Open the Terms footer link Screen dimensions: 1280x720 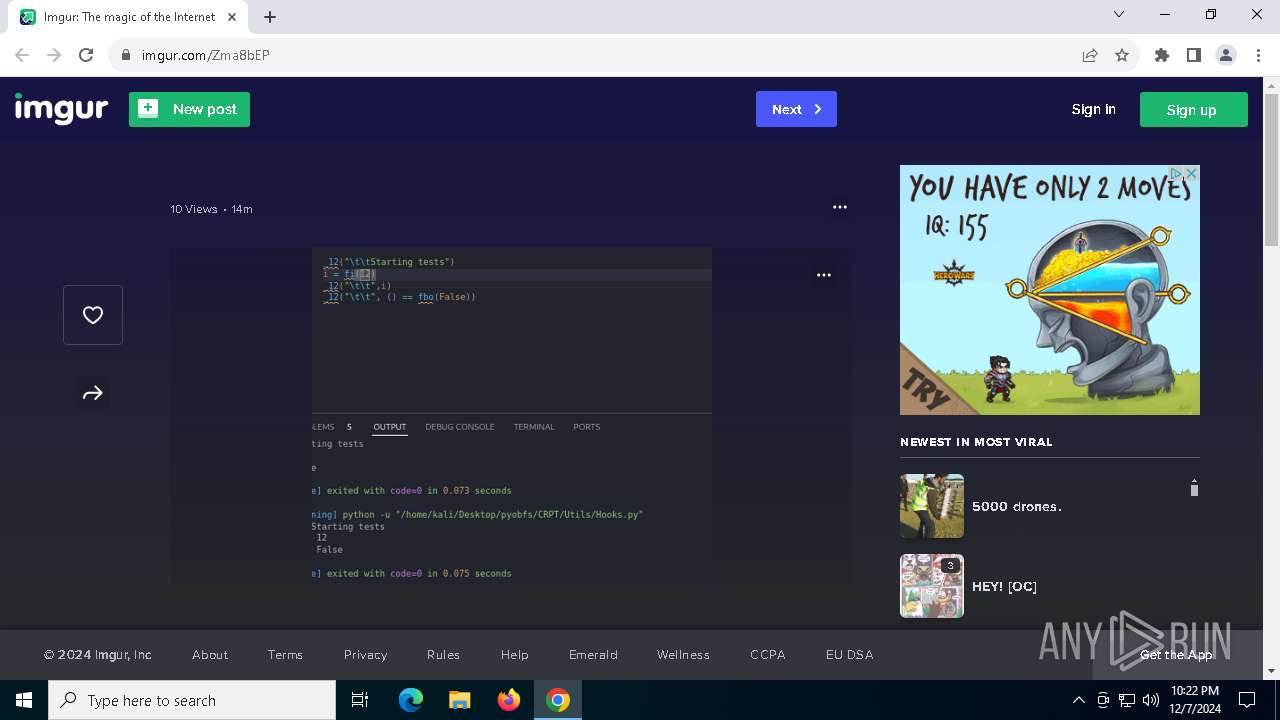[x=285, y=655]
